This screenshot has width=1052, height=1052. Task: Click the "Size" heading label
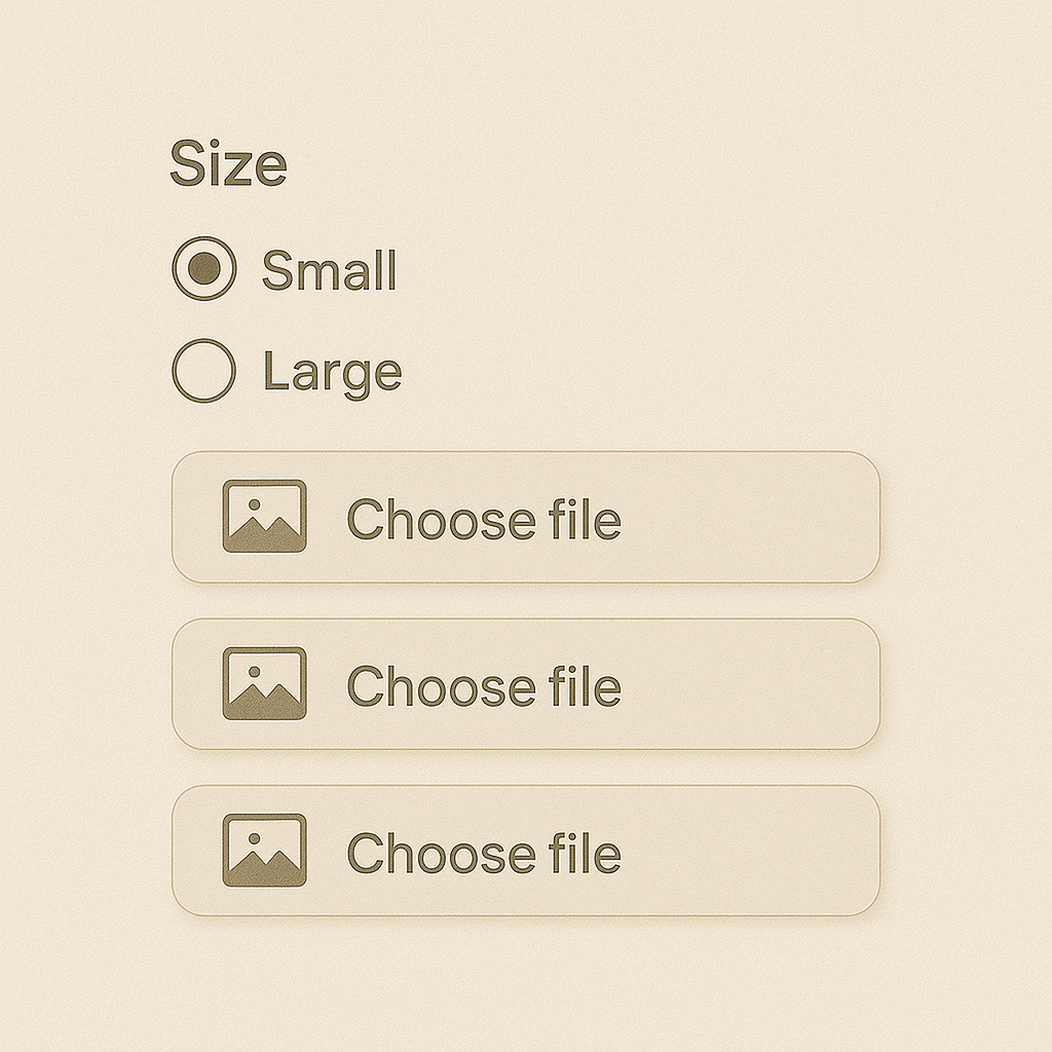pos(228,164)
